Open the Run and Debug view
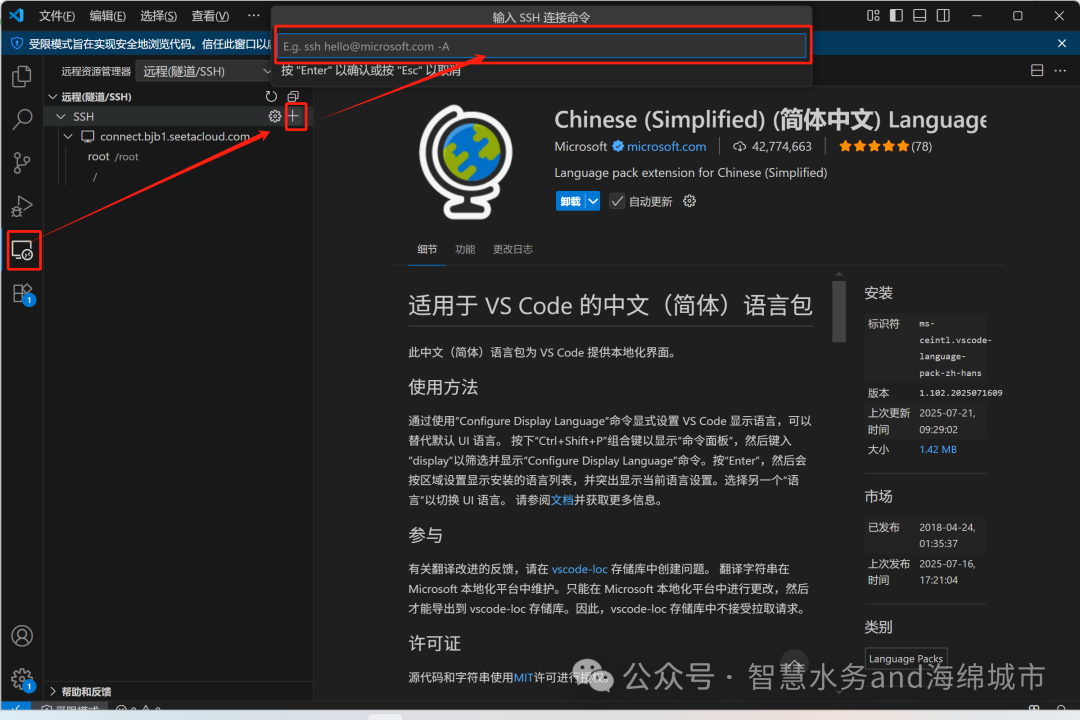The width and height of the screenshot is (1080, 720). 22,206
